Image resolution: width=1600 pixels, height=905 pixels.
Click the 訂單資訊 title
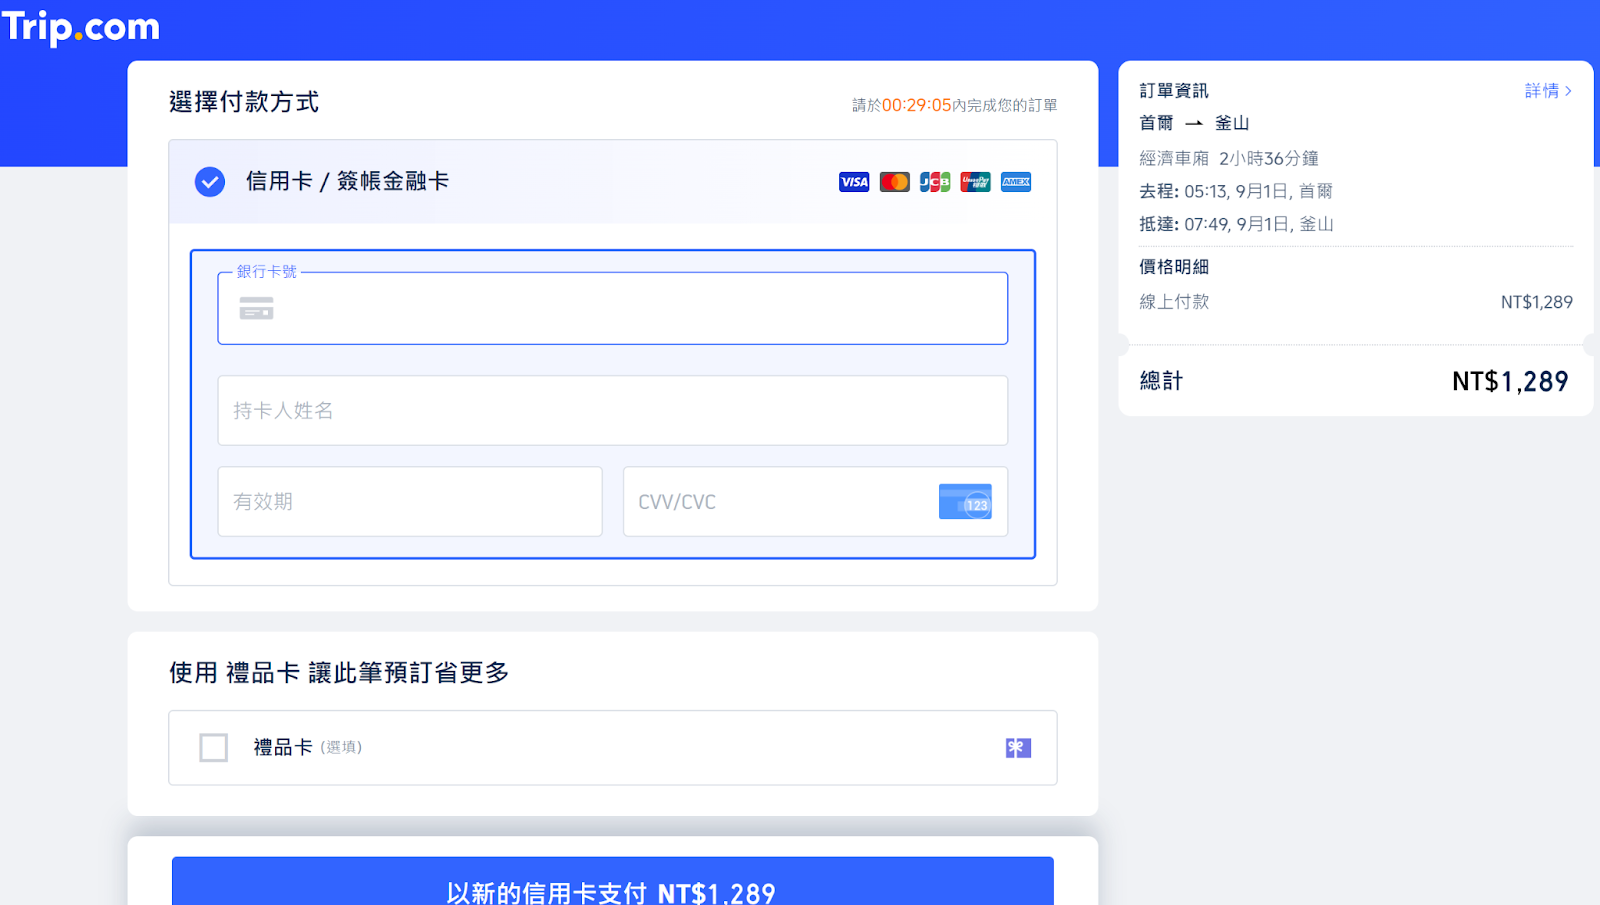click(1174, 90)
